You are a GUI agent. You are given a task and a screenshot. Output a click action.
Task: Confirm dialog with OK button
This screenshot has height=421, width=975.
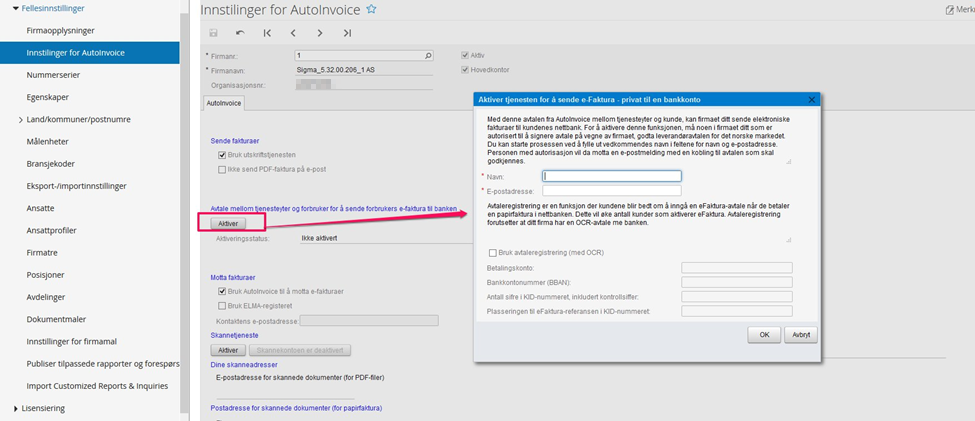click(764, 335)
